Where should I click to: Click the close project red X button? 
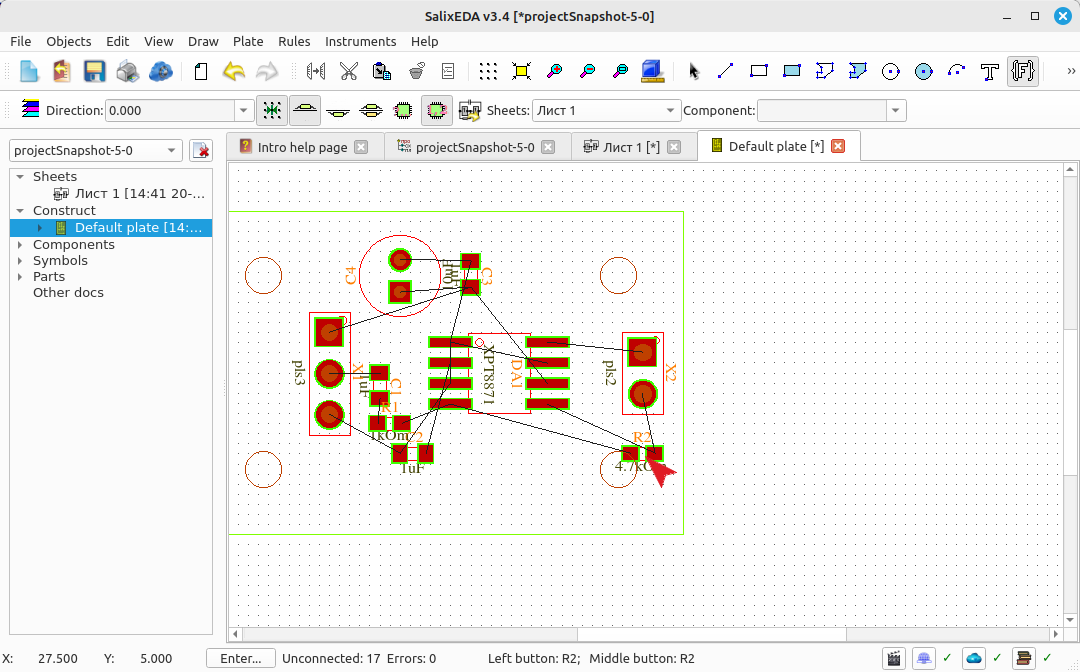pyautogui.click(x=201, y=150)
